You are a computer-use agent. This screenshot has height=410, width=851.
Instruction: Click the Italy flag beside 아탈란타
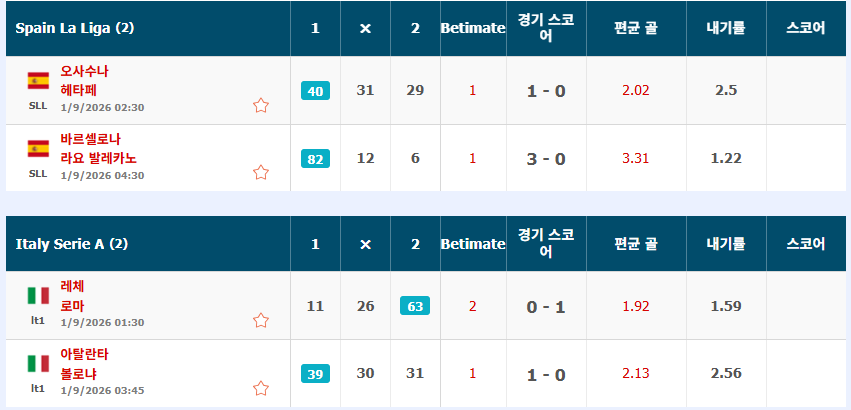[x=38, y=364]
